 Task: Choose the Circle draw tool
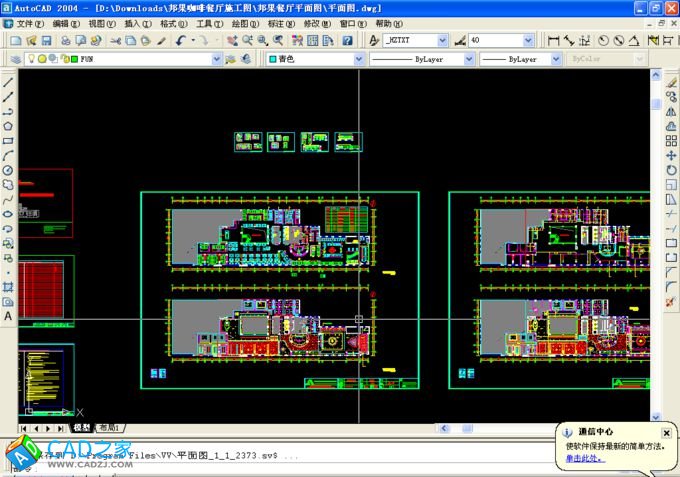click(x=8, y=170)
